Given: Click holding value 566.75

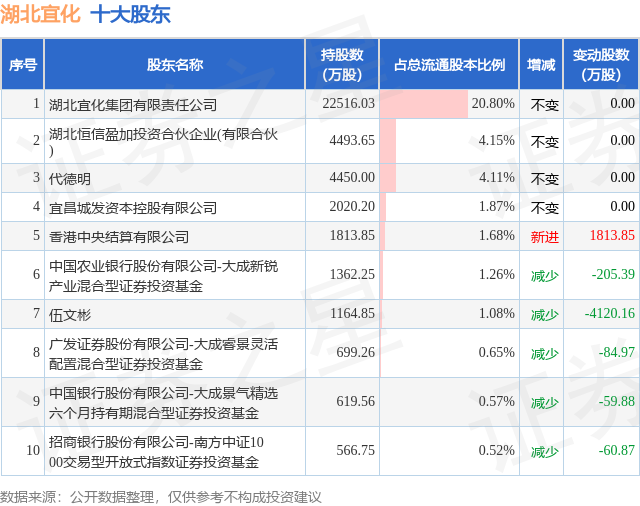Looking at the screenshot, I should coord(356,450).
